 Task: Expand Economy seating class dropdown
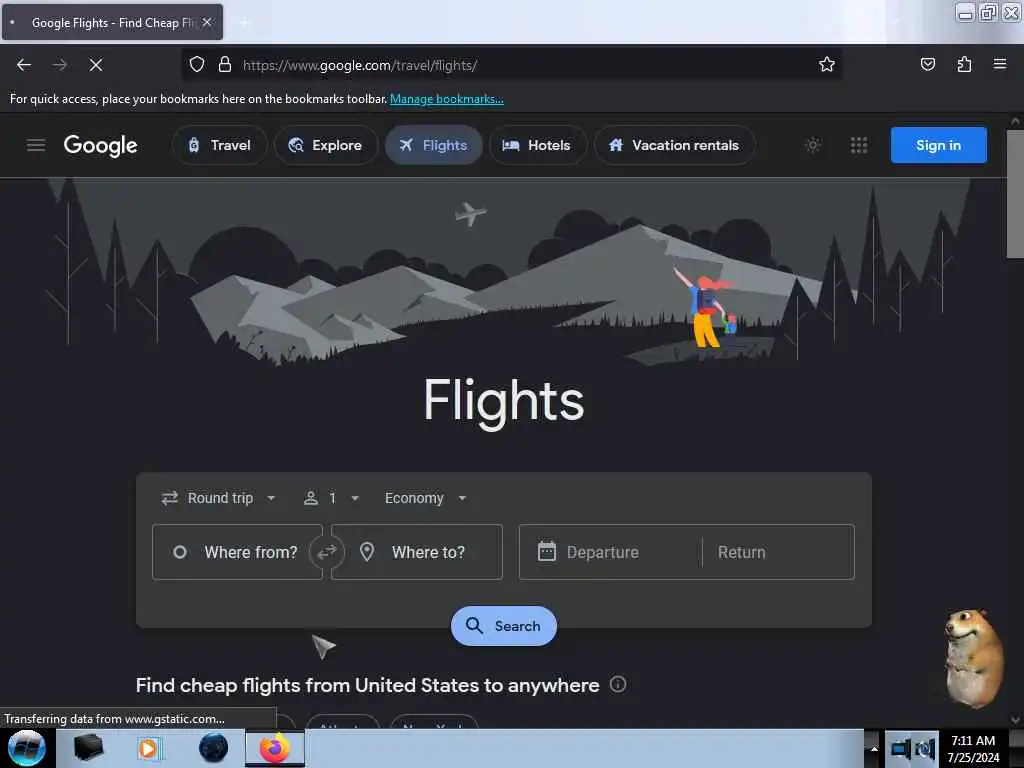coord(426,498)
